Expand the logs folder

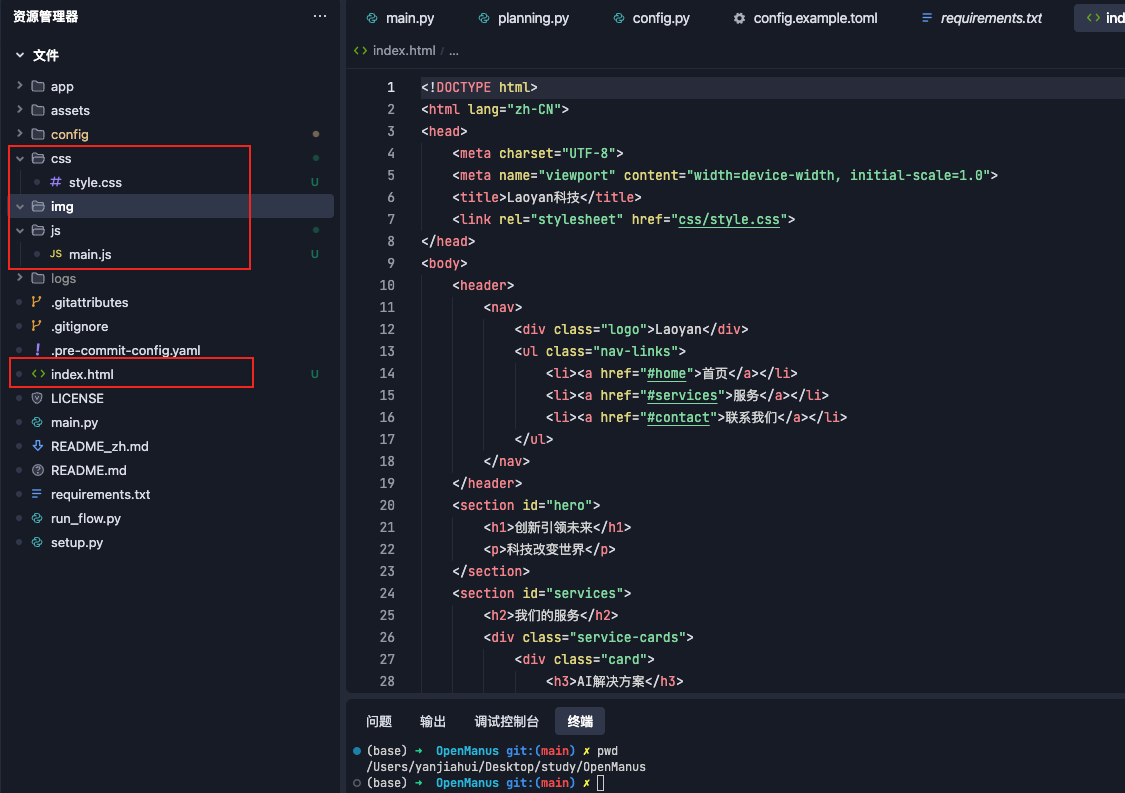pyautogui.click(x=20, y=278)
